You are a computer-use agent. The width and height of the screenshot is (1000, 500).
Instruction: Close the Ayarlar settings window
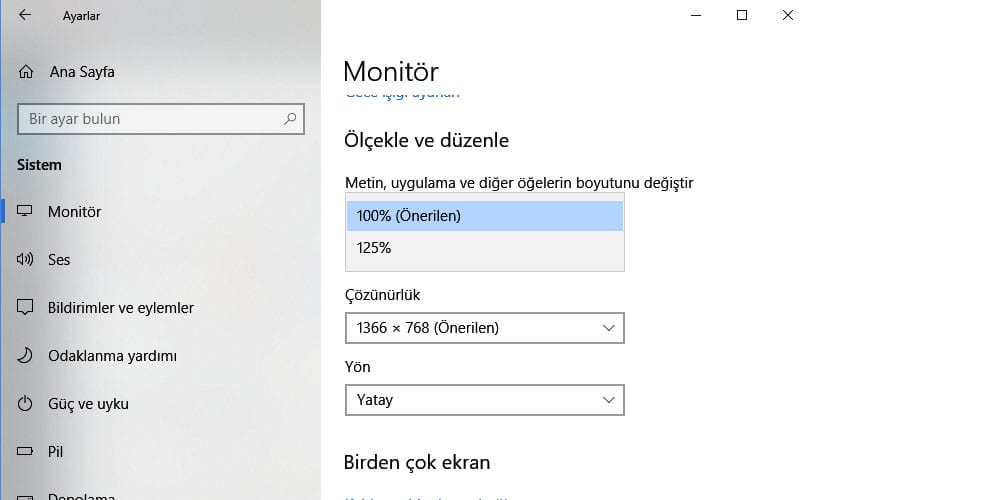[x=788, y=15]
